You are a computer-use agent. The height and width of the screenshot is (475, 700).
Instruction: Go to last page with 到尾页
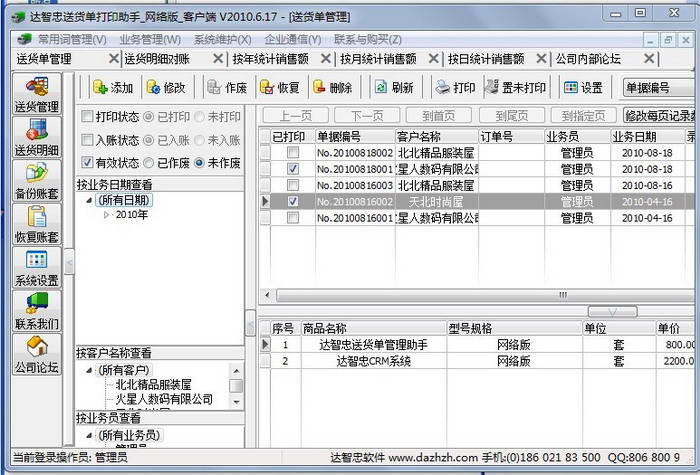pyautogui.click(x=512, y=116)
